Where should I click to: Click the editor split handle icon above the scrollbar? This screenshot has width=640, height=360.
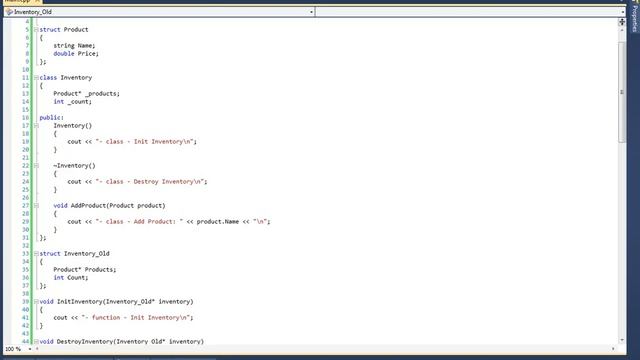(622, 22)
